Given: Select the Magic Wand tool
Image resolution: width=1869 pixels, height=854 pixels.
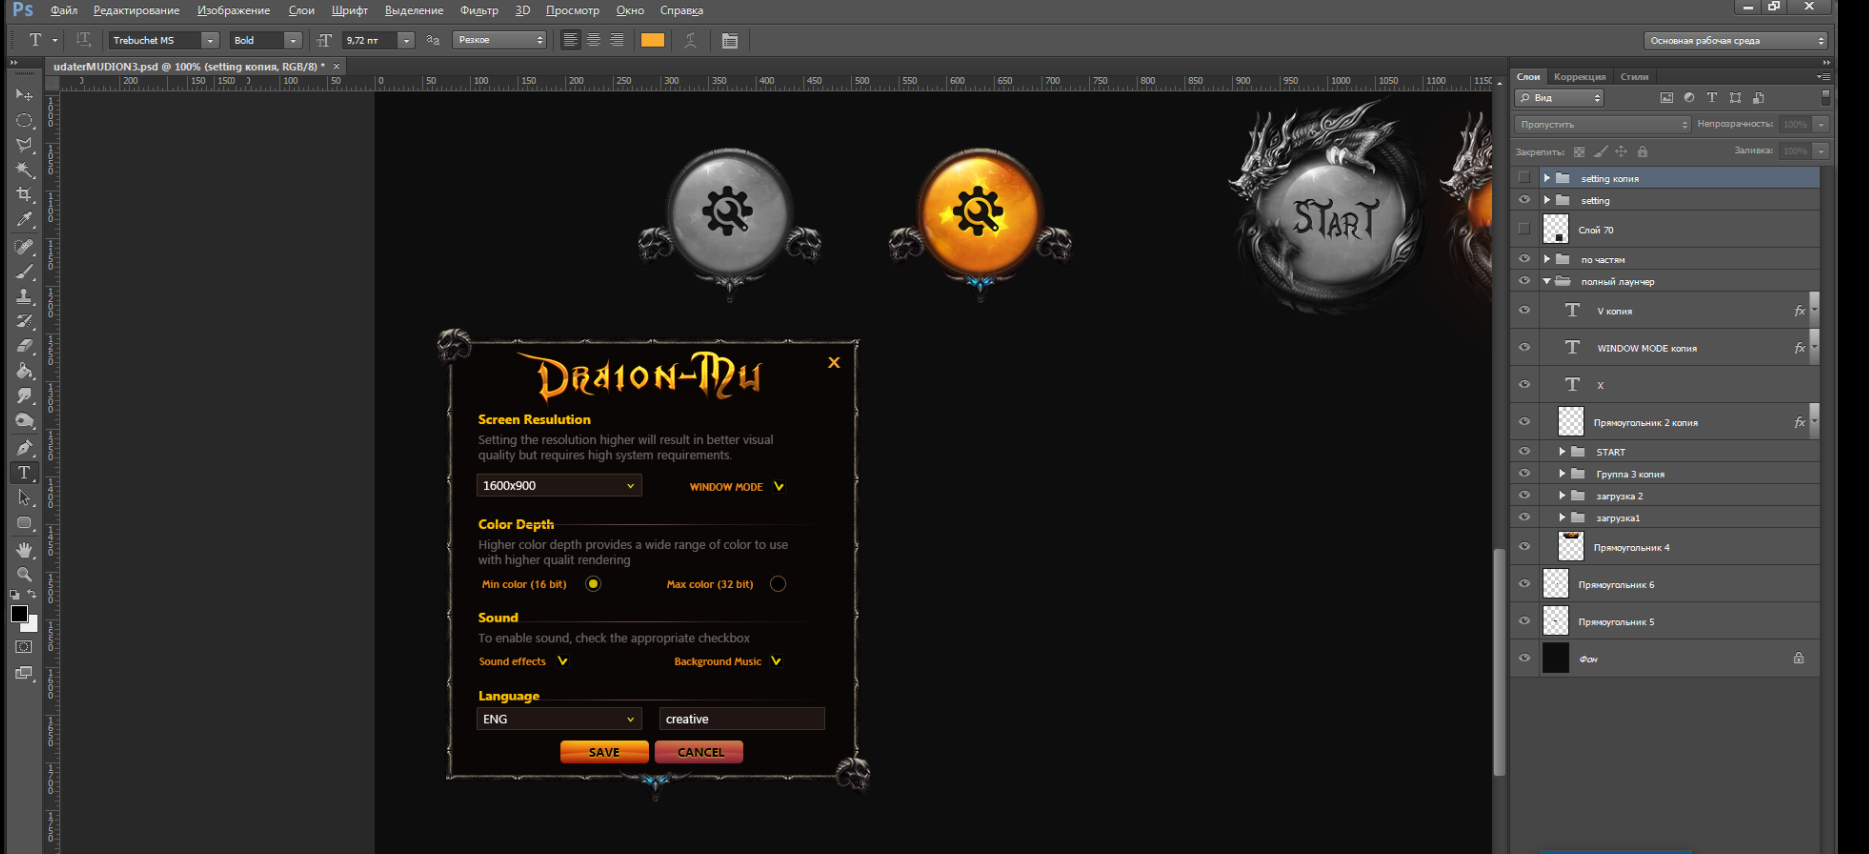Looking at the screenshot, I should 24,170.
